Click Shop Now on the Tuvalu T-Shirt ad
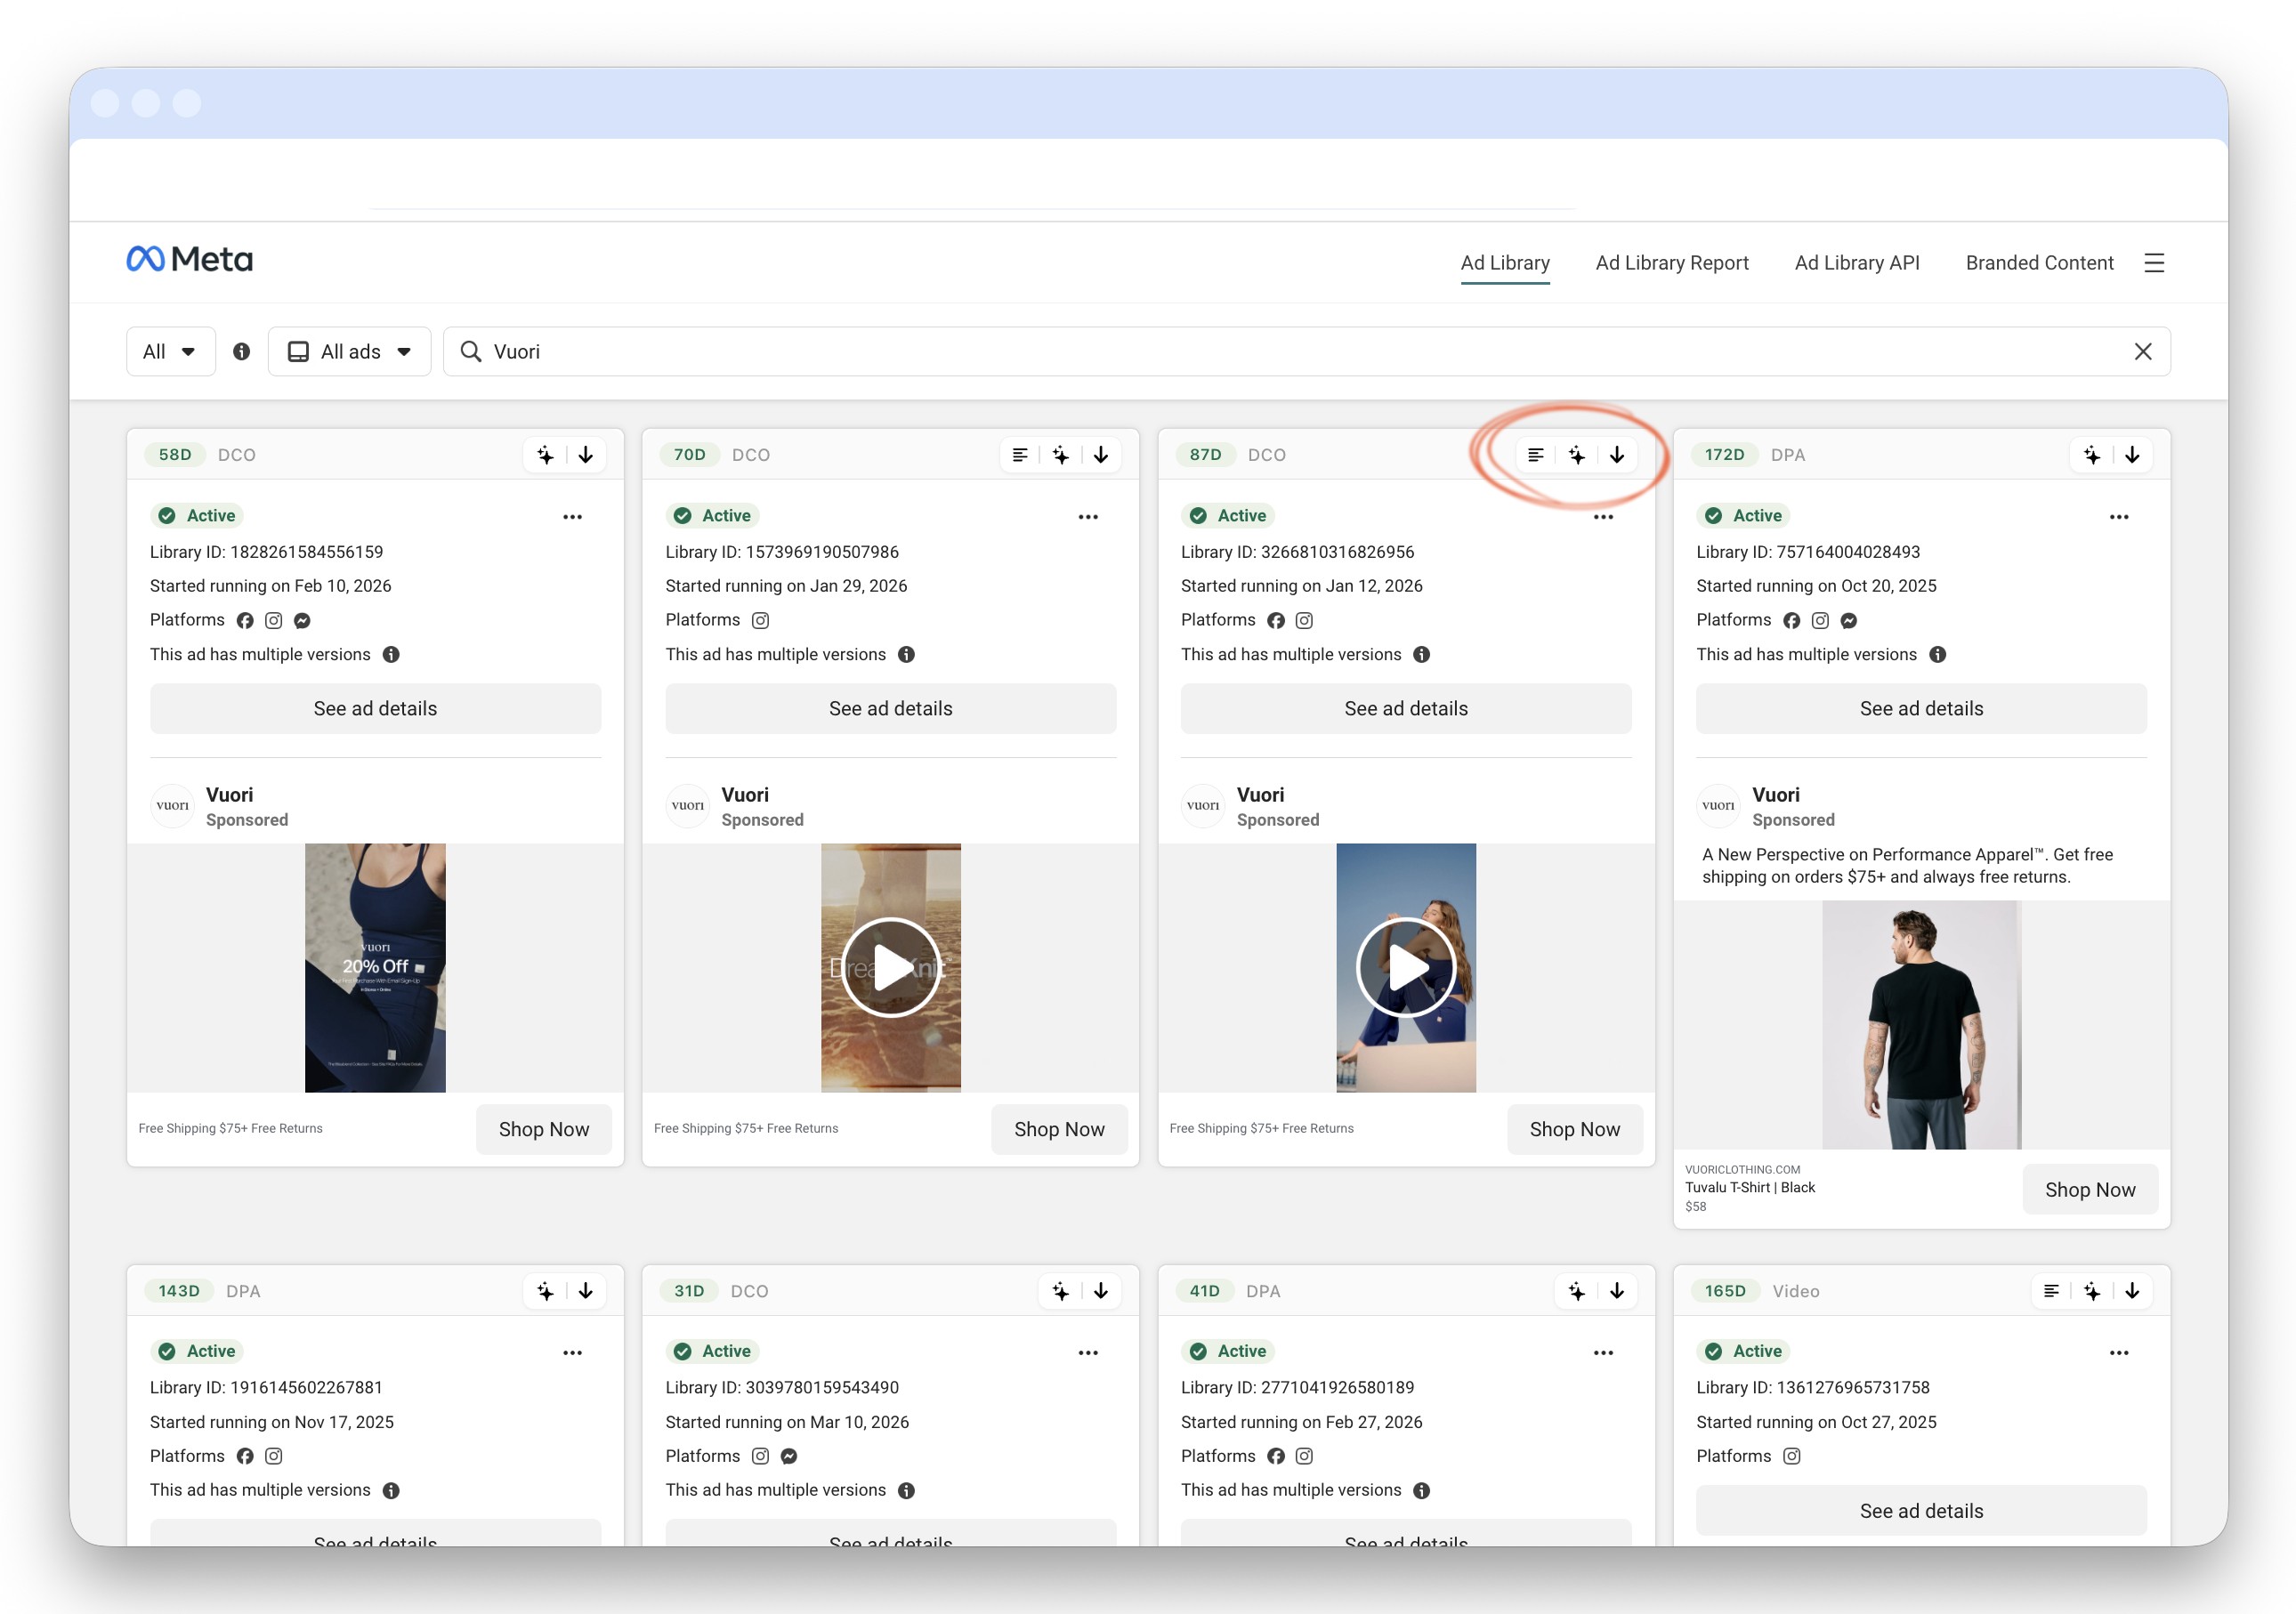 2089,1190
